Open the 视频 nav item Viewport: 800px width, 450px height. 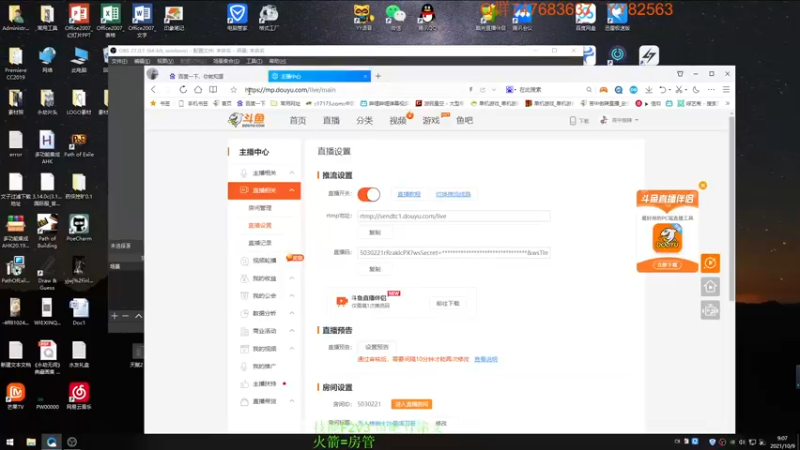tap(398, 120)
